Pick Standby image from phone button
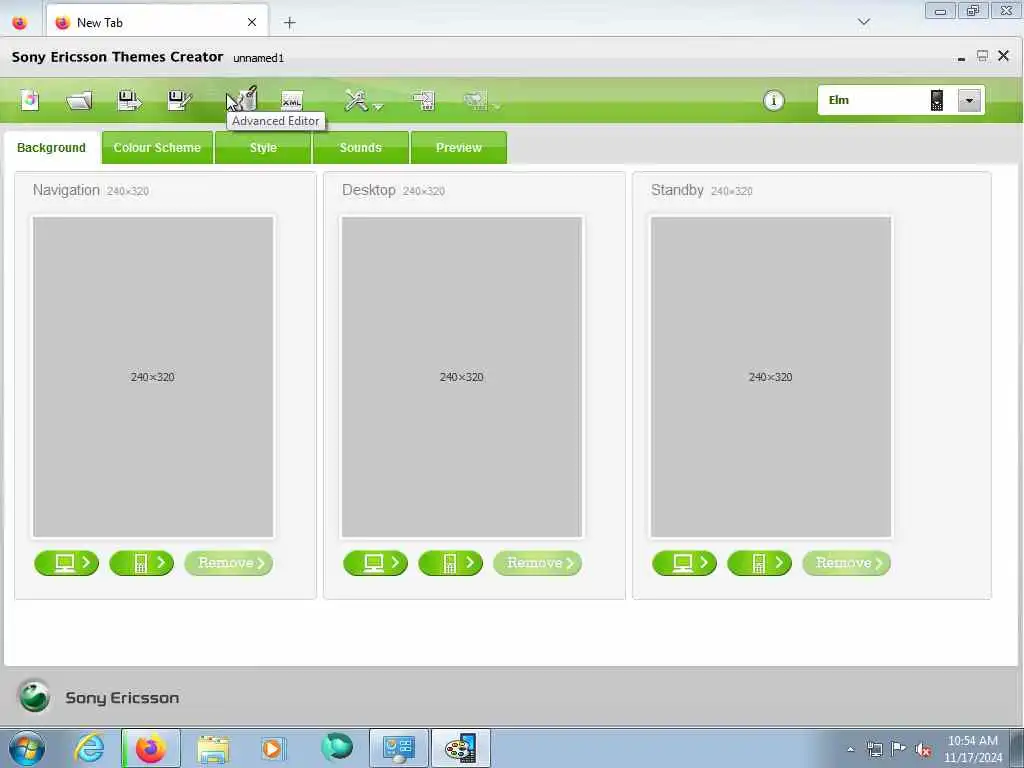Image resolution: width=1024 pixels, height=768 pixels. (x=760, y=563)
